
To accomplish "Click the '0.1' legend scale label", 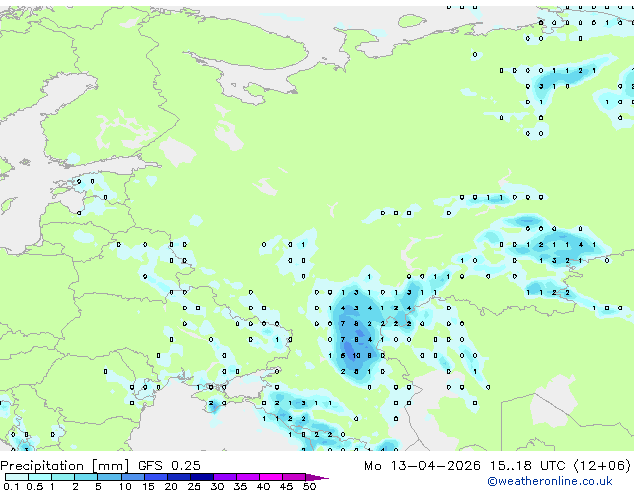I will [x=11, y=486].
